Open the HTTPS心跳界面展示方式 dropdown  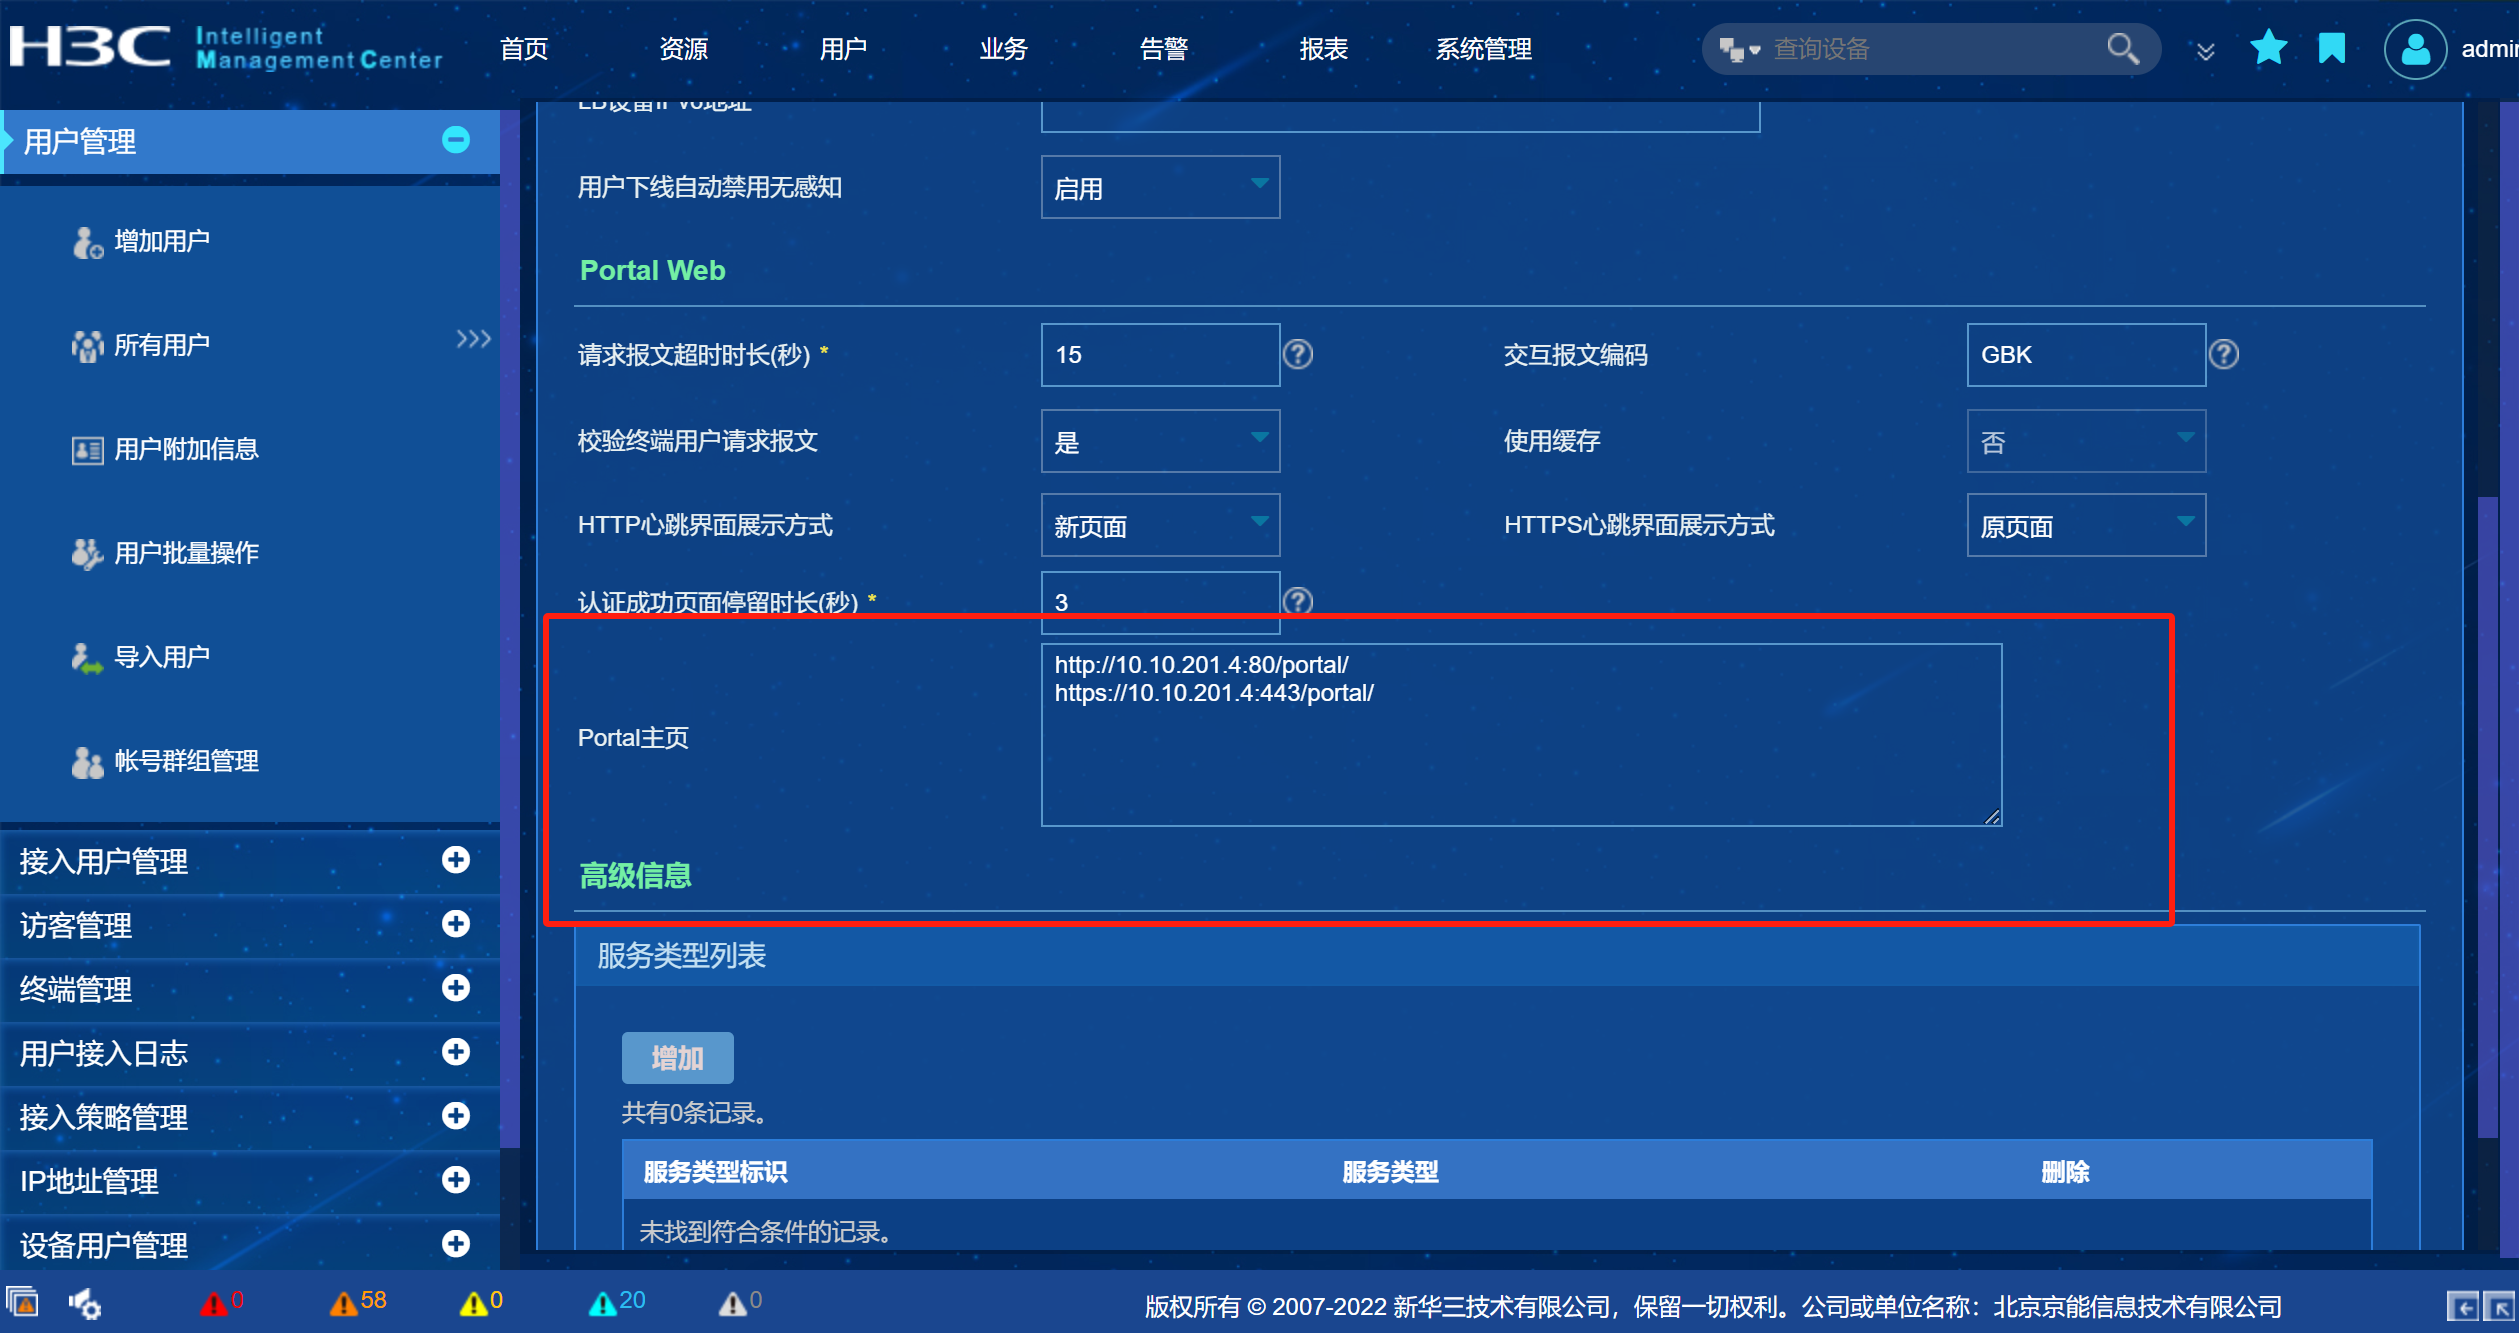pyautogui.click(x=2085, y=525)
